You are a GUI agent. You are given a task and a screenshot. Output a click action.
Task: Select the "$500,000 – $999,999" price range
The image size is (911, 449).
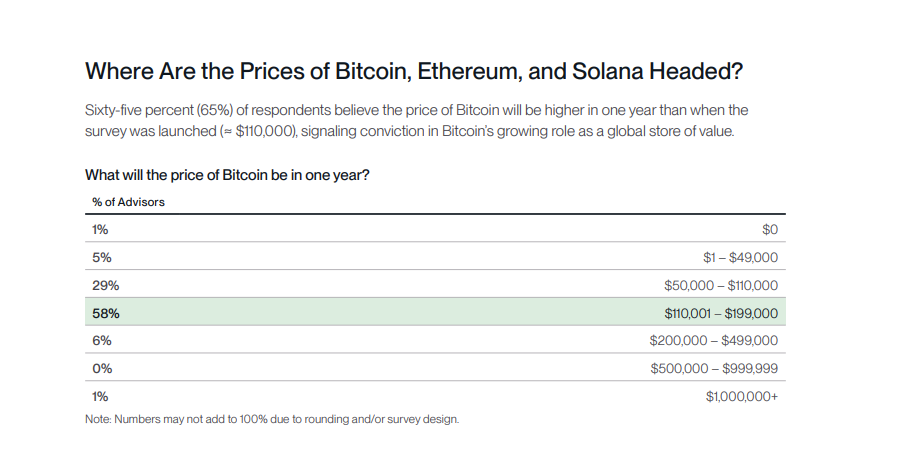pos(714,368)
